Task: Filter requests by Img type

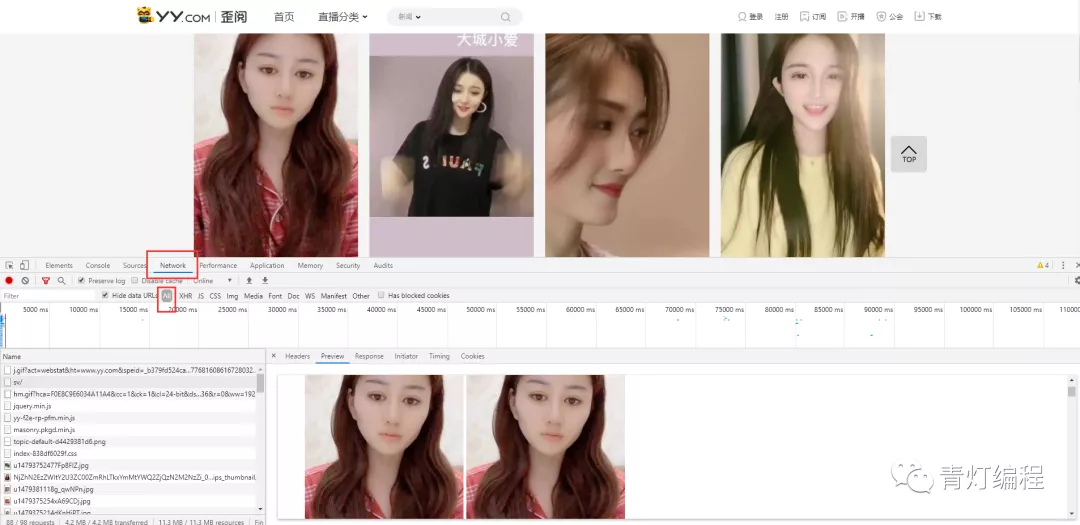Action: (x=232, y=296)
